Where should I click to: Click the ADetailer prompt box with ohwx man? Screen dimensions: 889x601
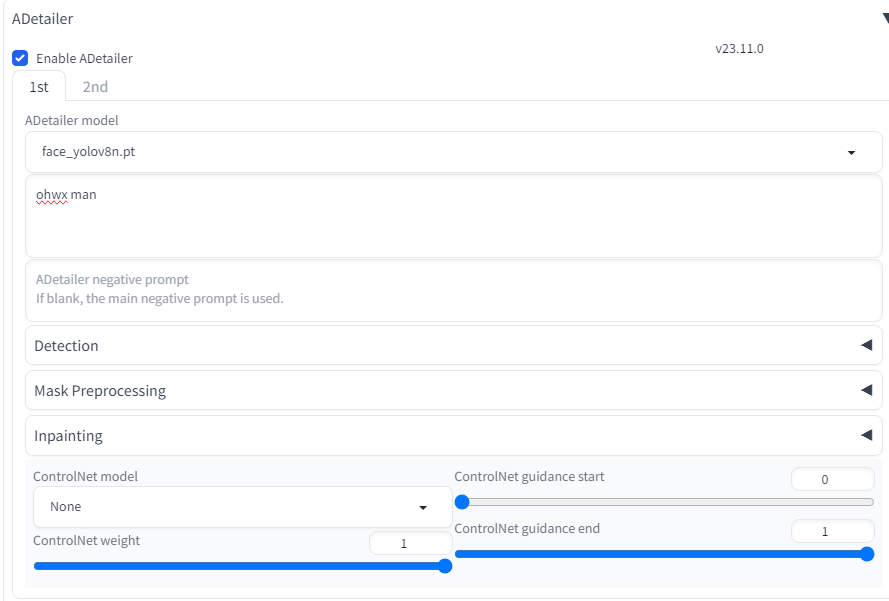453,217
